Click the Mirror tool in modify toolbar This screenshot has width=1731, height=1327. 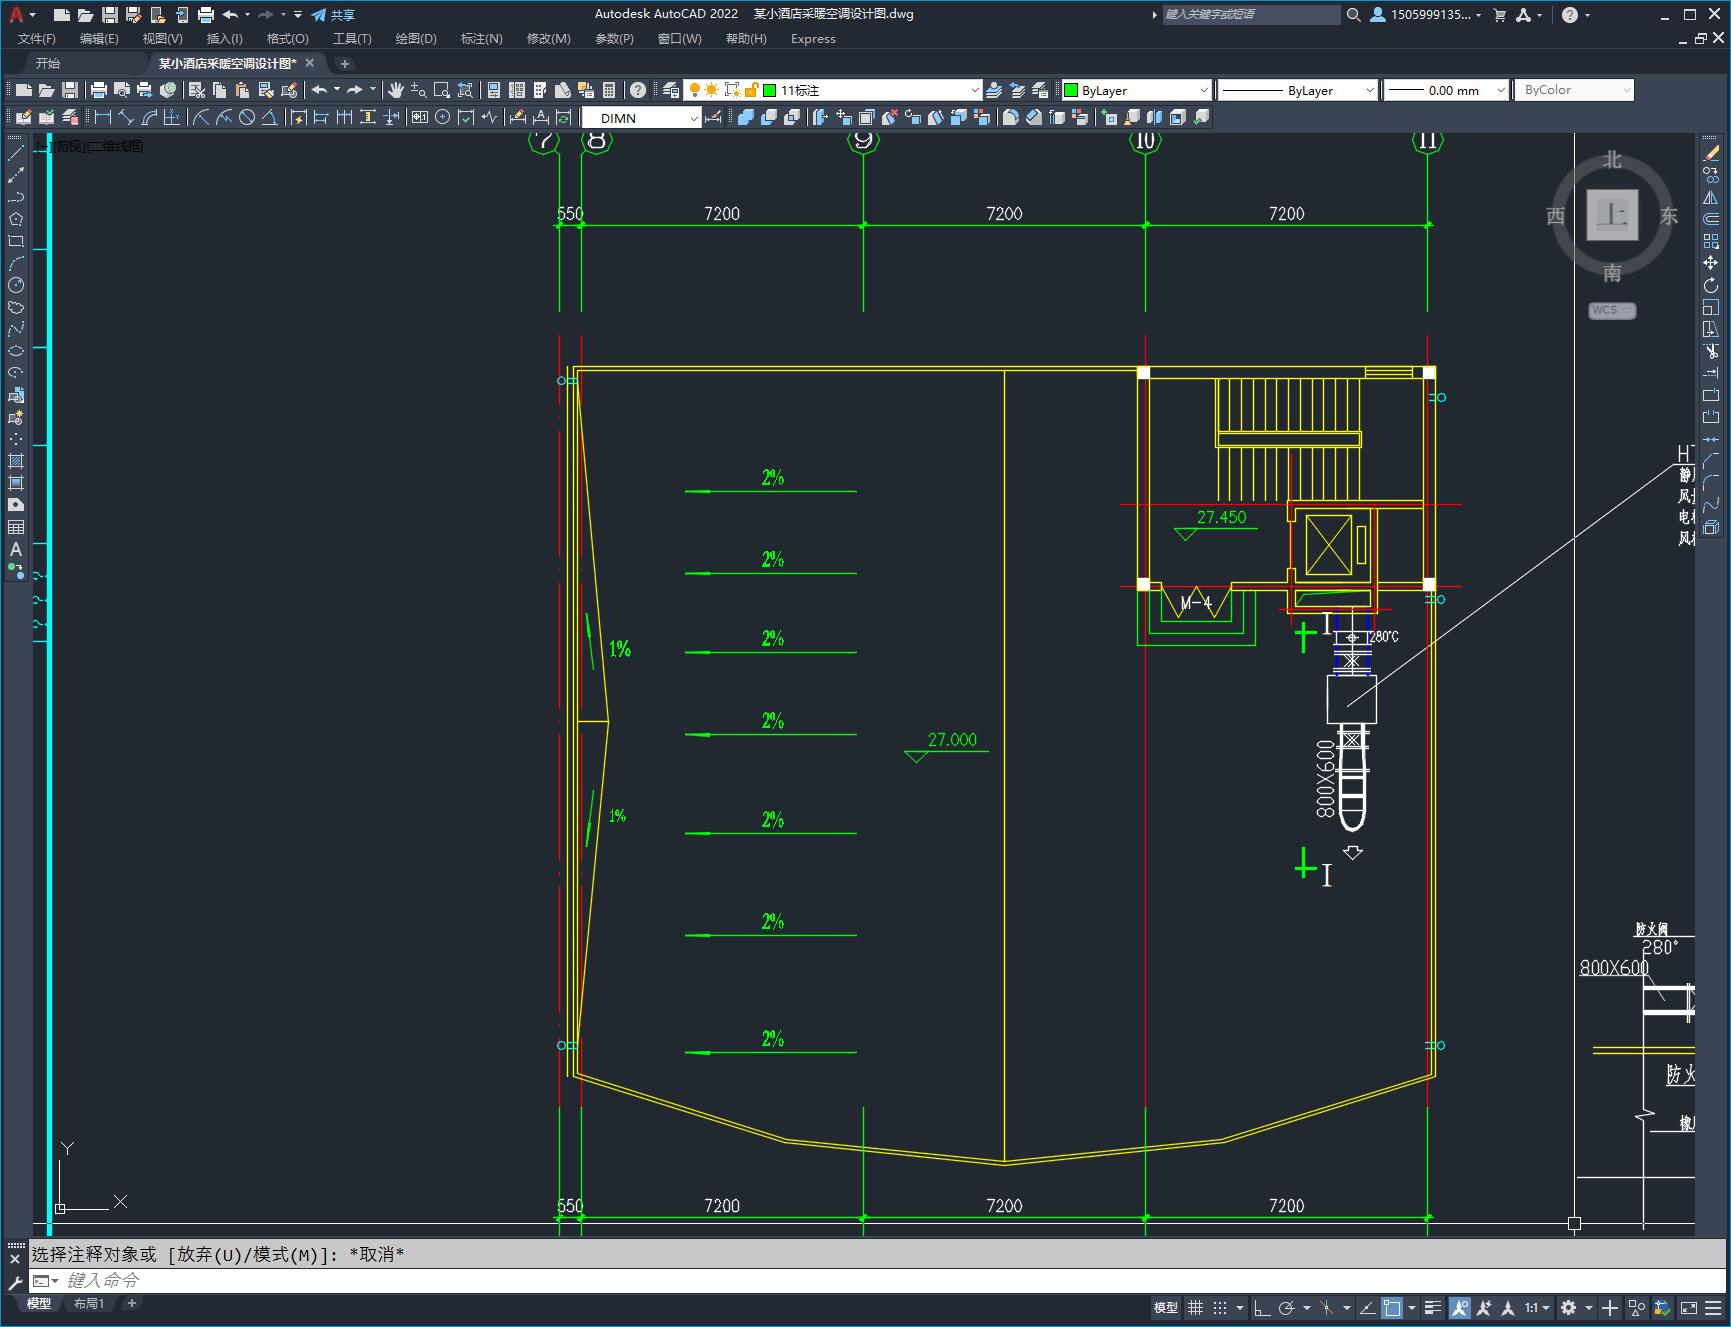click(1711, 197)
